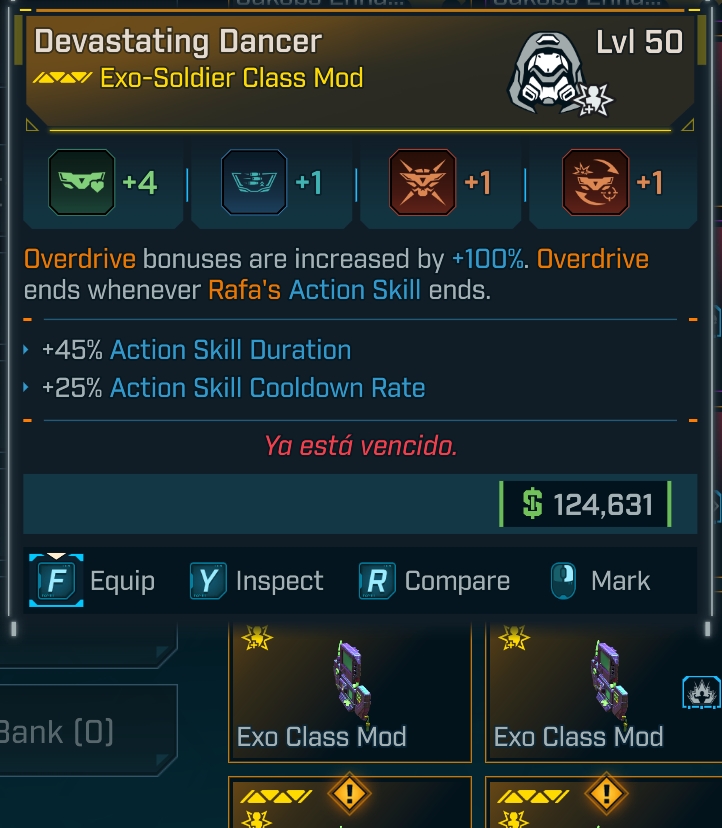Click the green dollar sign currency icon
Viewport: 722px width, 828px height.
click(x=533, y=504)
